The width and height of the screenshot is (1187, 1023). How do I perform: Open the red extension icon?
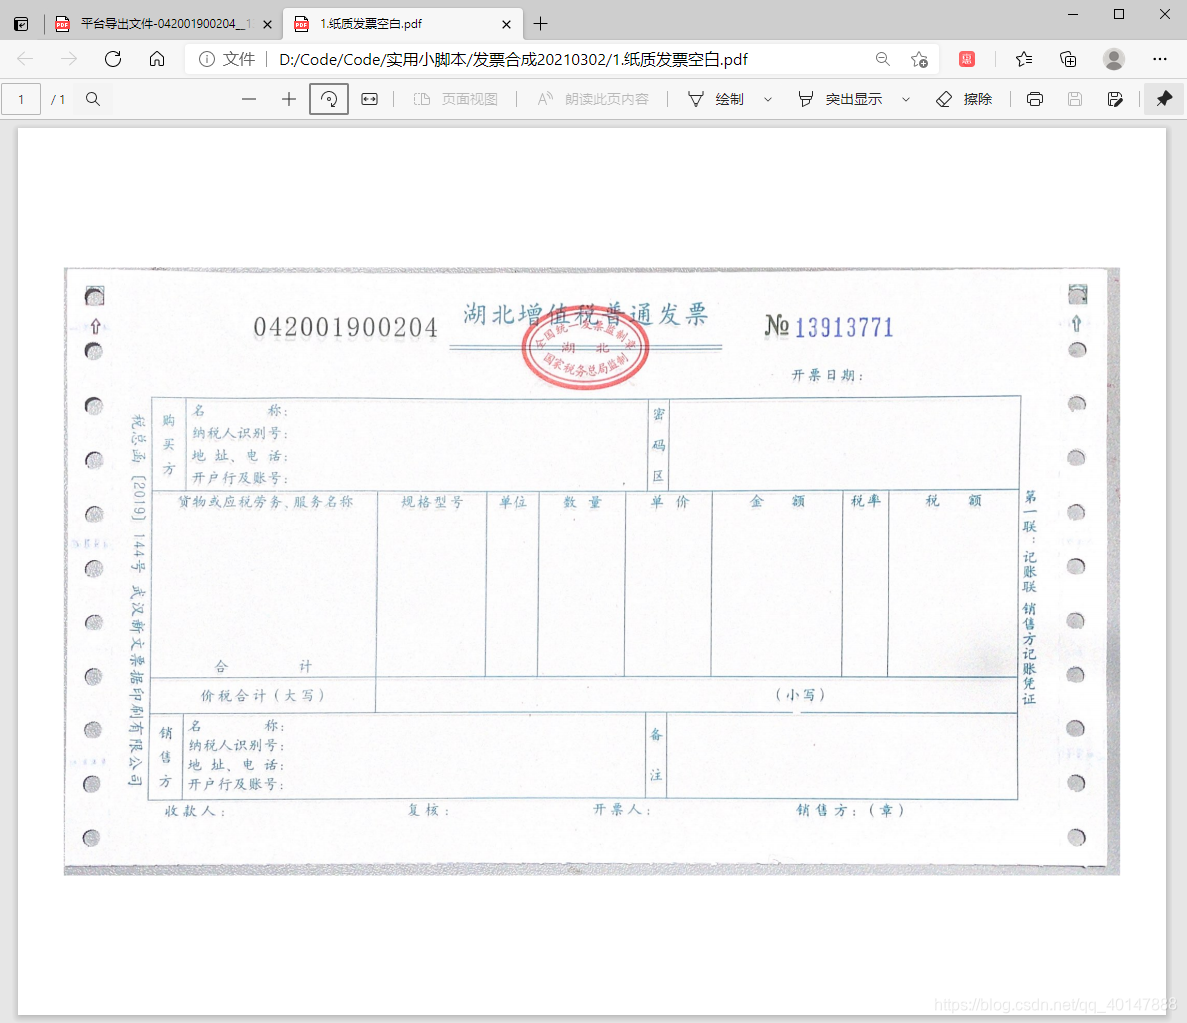click(967, 59)
